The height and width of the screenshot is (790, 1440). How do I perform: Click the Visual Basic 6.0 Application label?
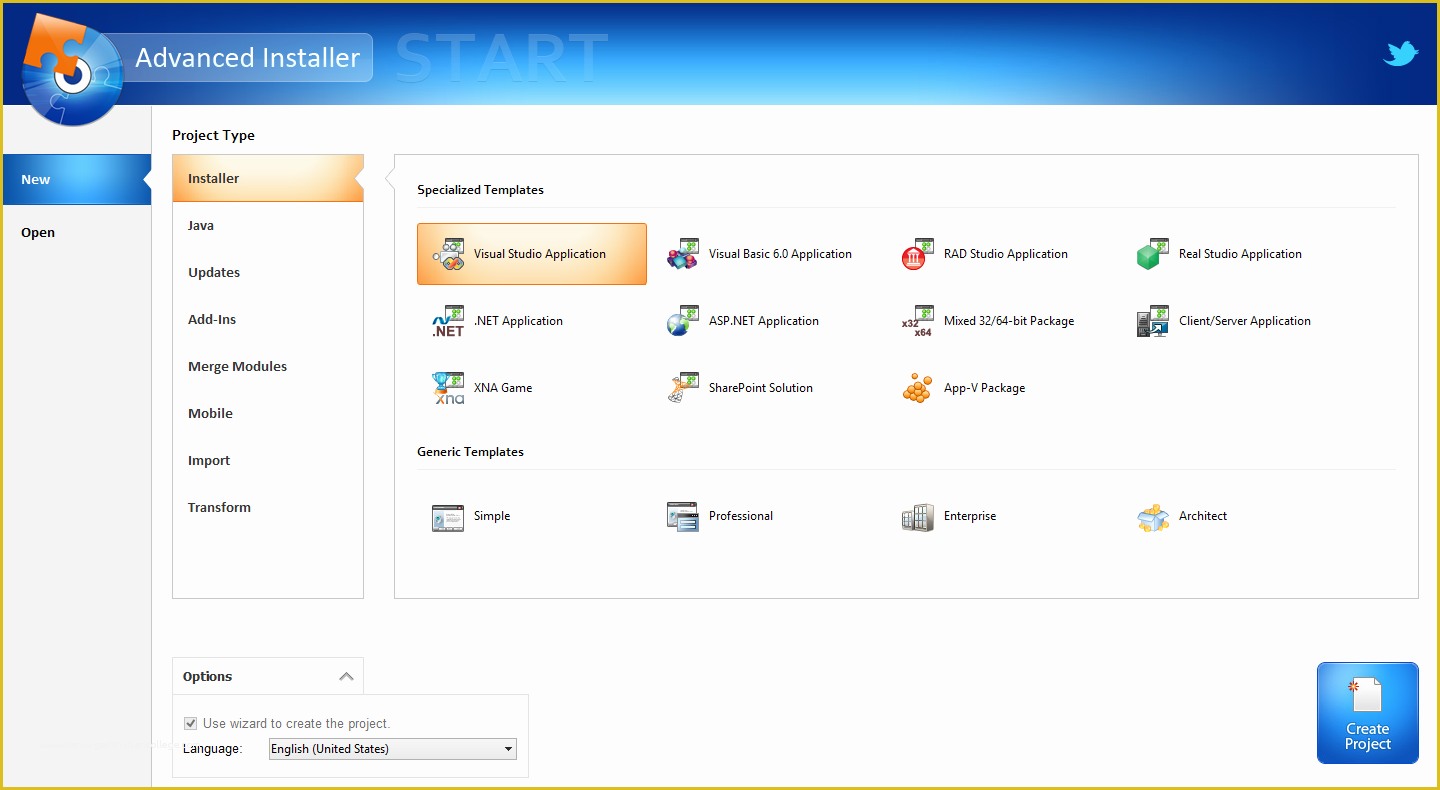[780, 254]
